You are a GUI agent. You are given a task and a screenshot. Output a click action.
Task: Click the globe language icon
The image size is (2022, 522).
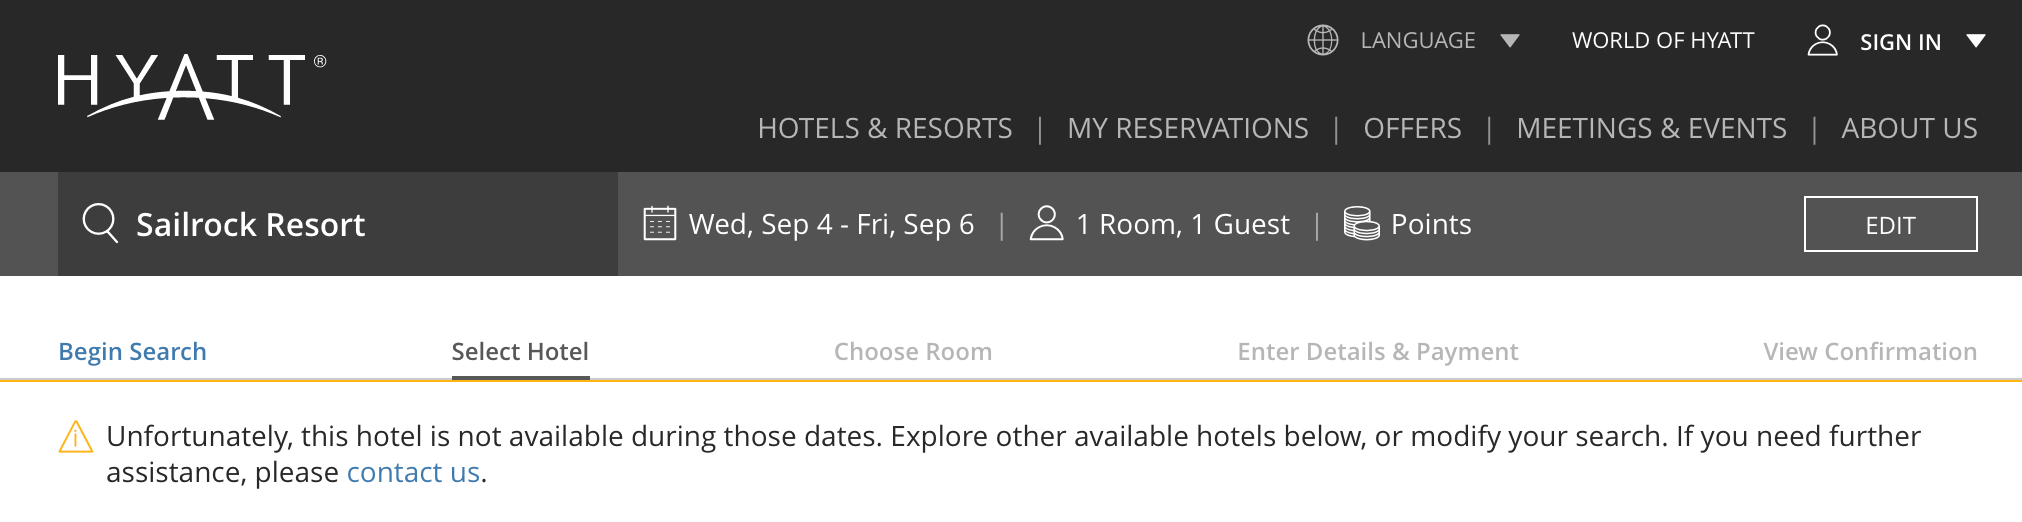1322,40
